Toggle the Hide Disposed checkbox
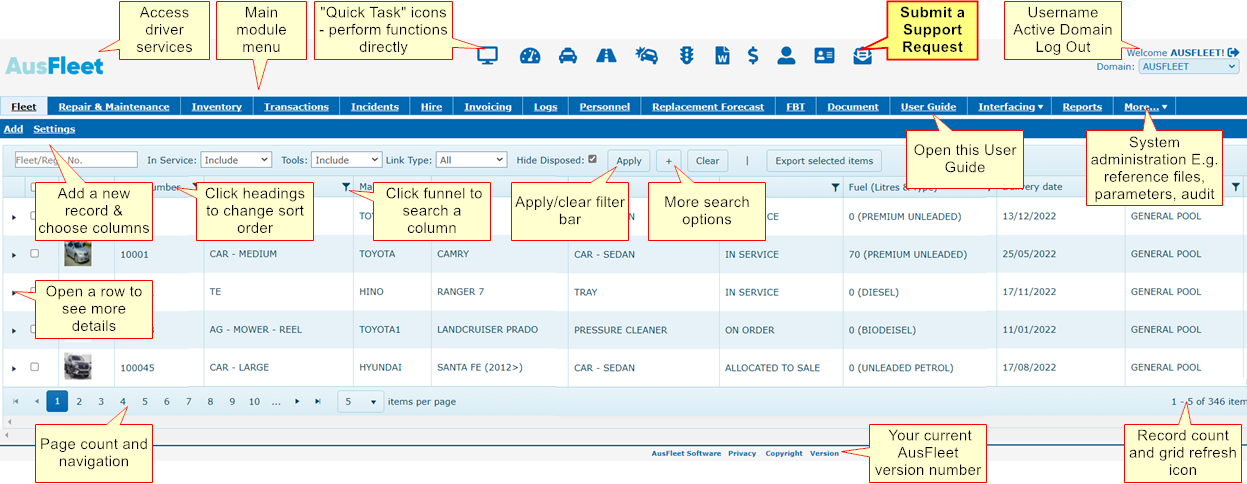Viewport: 1247px width, 484px height. [x=593, y=159]
